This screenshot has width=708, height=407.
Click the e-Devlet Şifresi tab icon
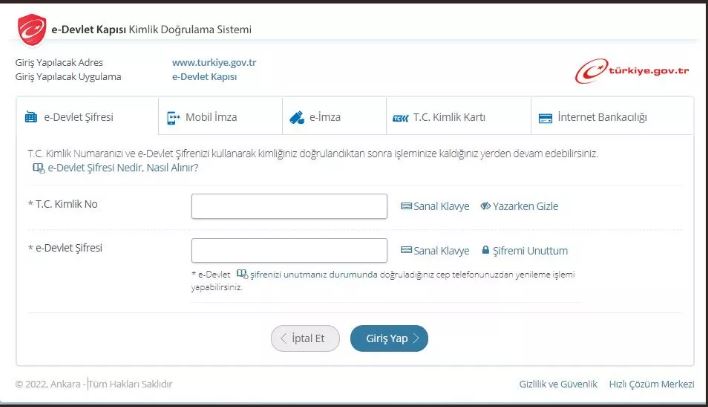point(30,117)
